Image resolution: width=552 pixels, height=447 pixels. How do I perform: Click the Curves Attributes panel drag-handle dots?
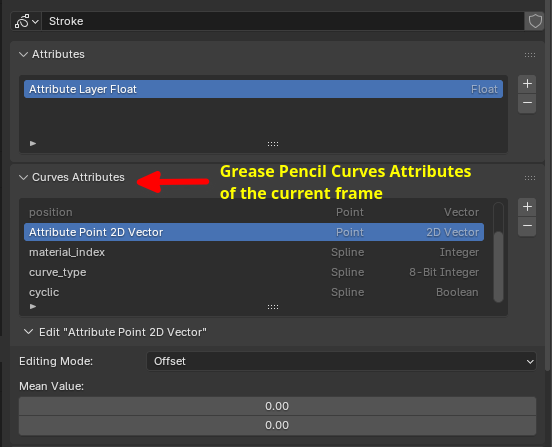pyautogui.click(x=529, y=178)
